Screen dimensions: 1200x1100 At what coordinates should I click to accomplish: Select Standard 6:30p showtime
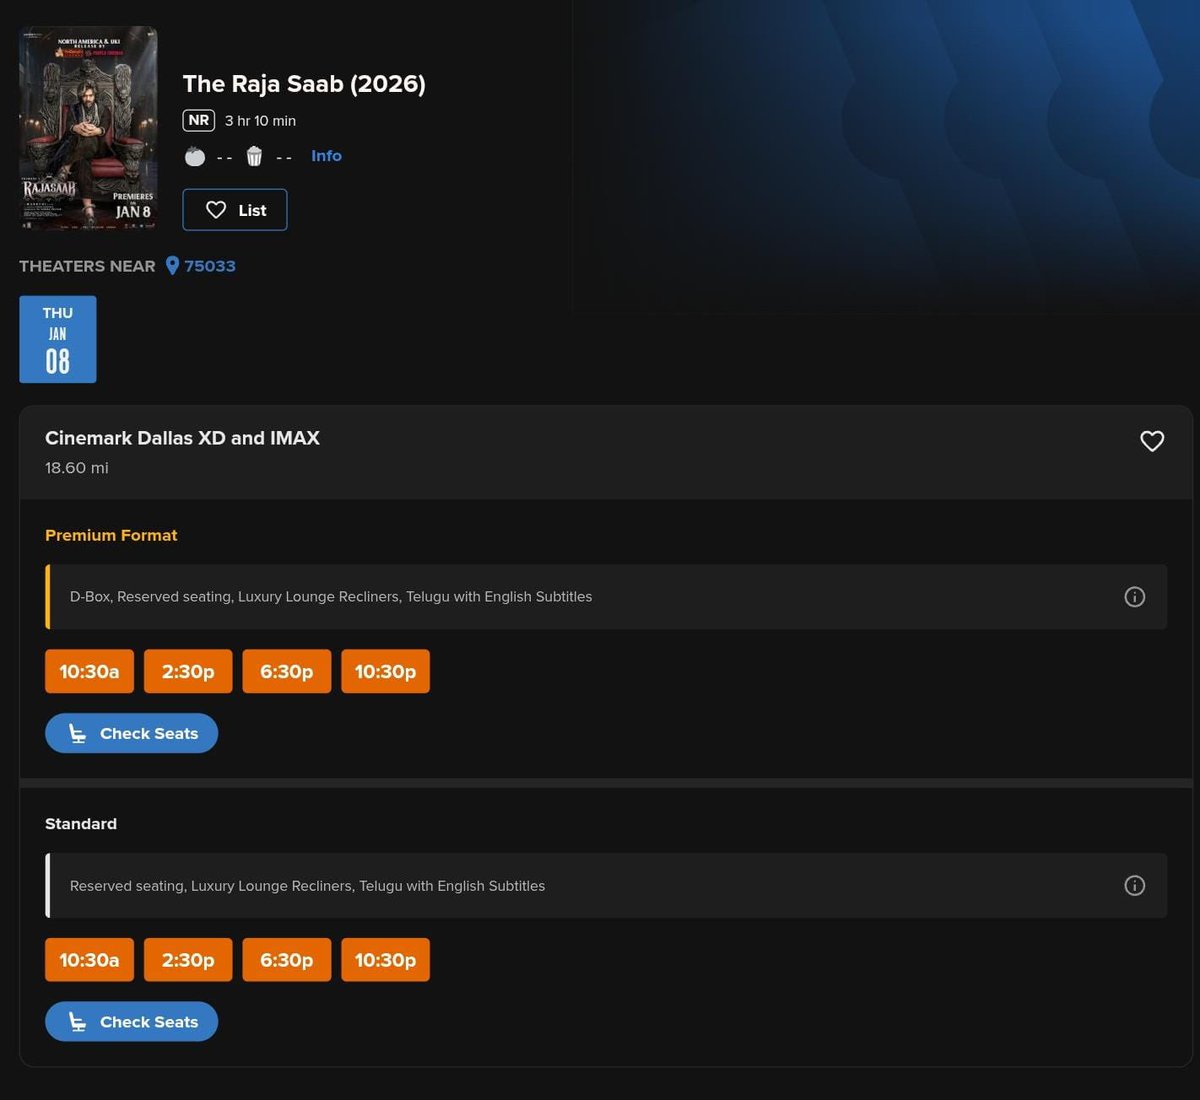point(287,960)
